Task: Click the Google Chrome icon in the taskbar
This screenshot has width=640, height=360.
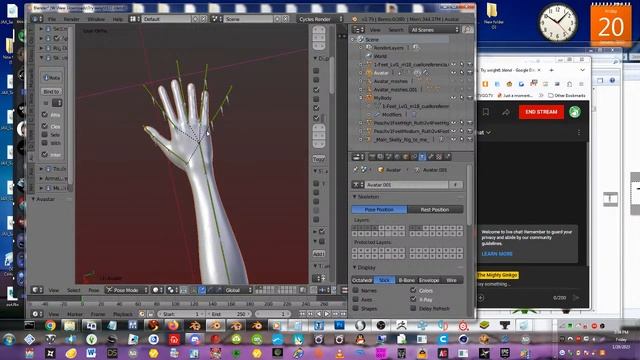Action: 50,325
